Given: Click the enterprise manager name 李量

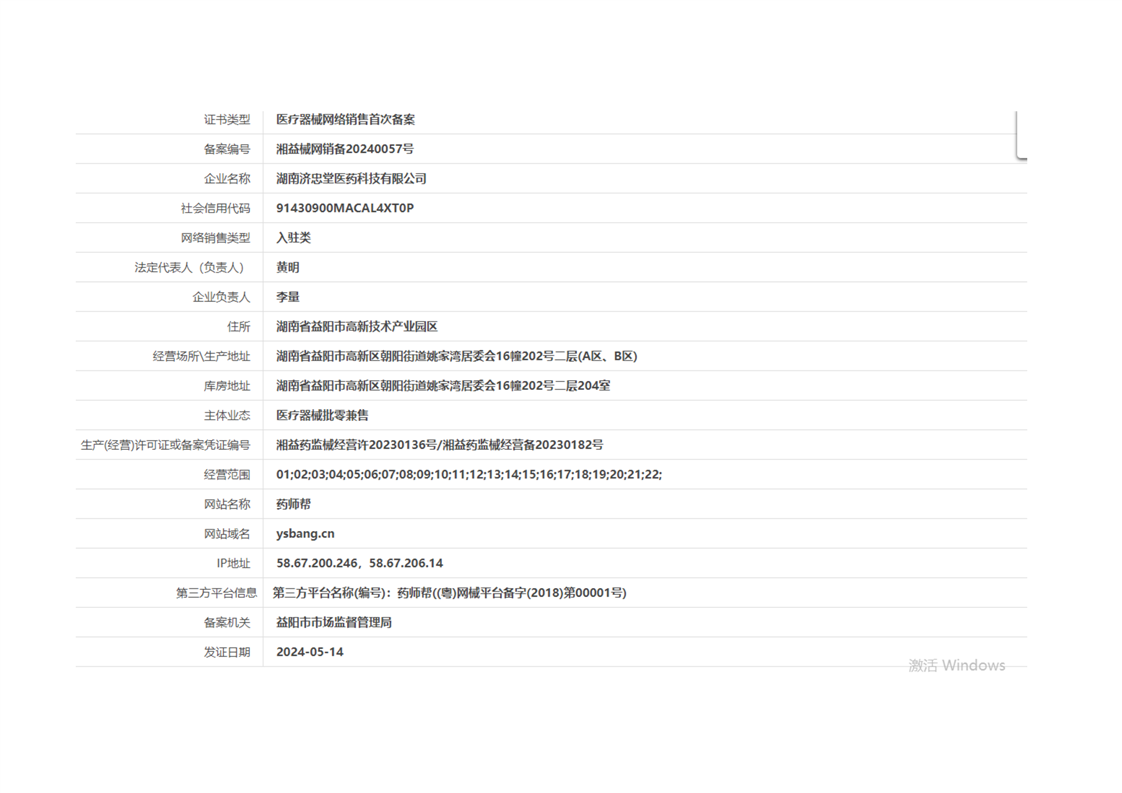Looking at the screenshot, I should click(287, 297).
